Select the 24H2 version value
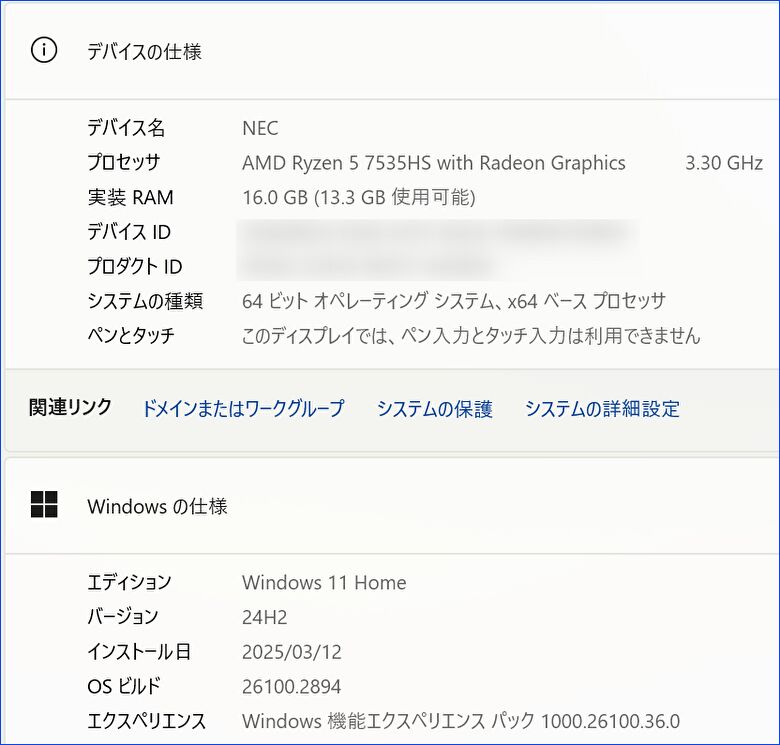 click(x=265, y=617)
